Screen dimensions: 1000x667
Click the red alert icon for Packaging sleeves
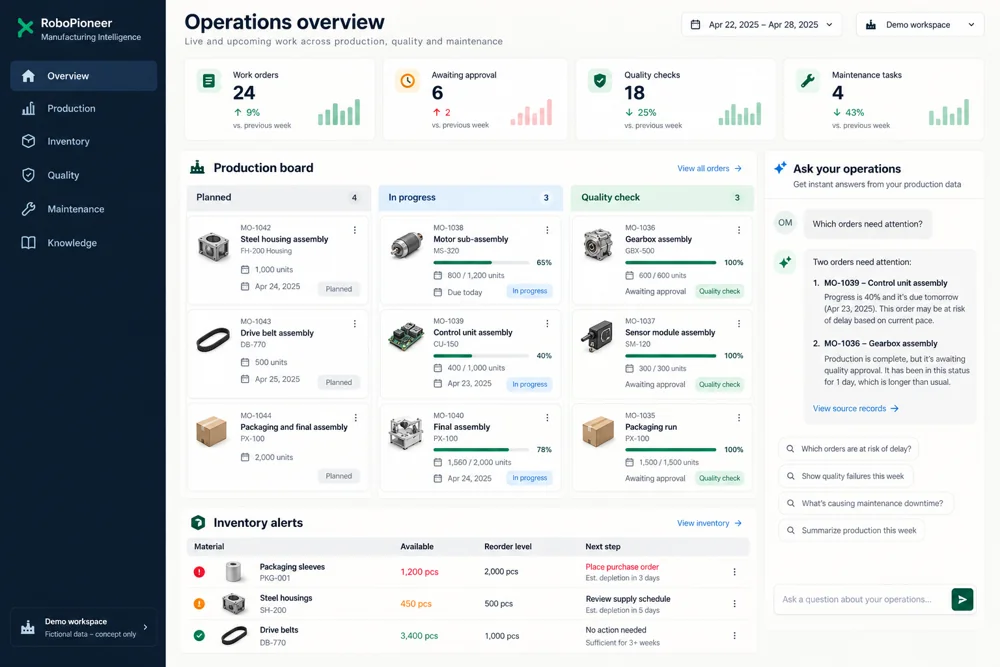point(200,572)
